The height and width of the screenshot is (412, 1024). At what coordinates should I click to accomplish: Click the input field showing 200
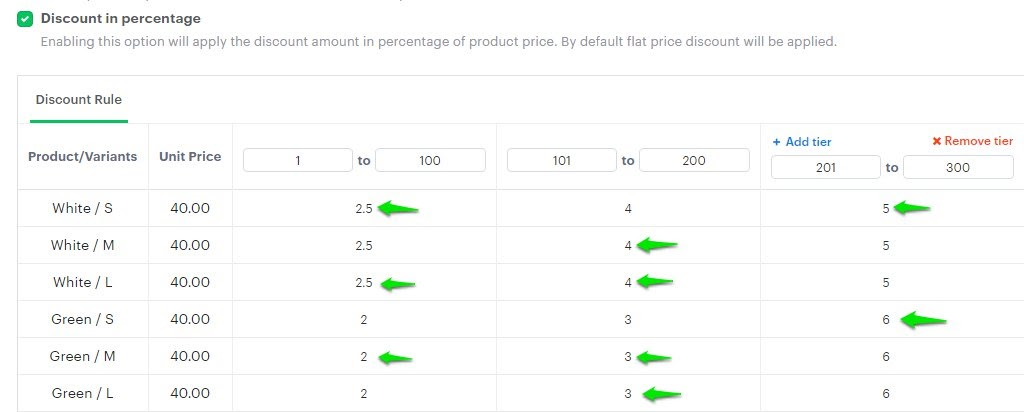(694, 160)
